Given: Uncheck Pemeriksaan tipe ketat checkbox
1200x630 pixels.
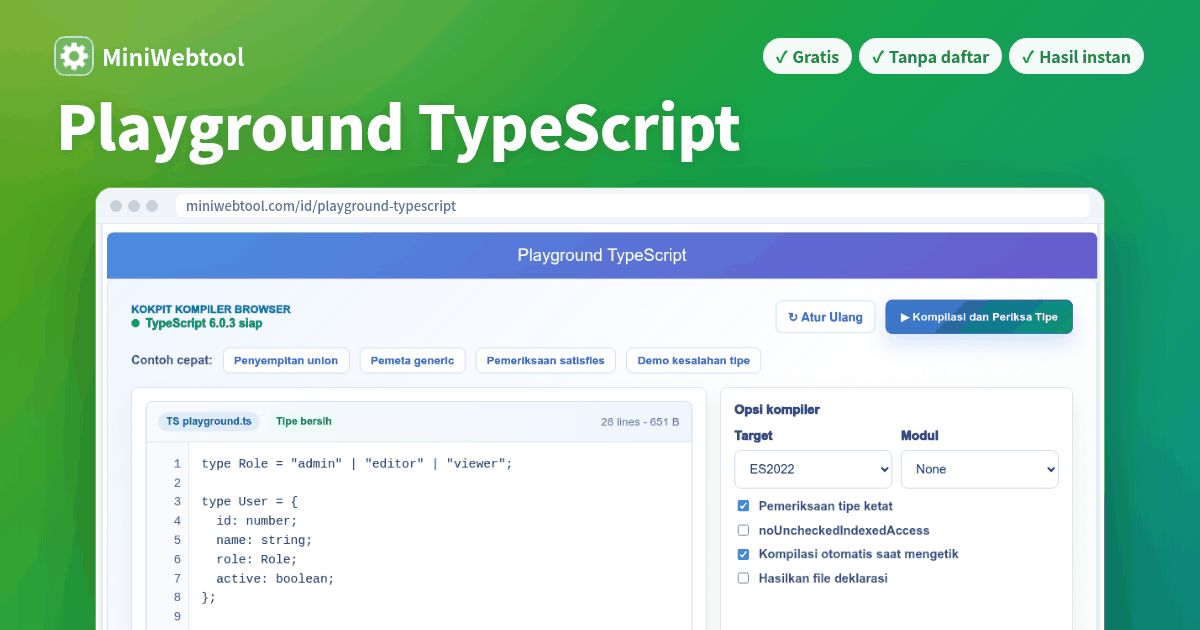Looking at the screenshot, I should [743, 506].
